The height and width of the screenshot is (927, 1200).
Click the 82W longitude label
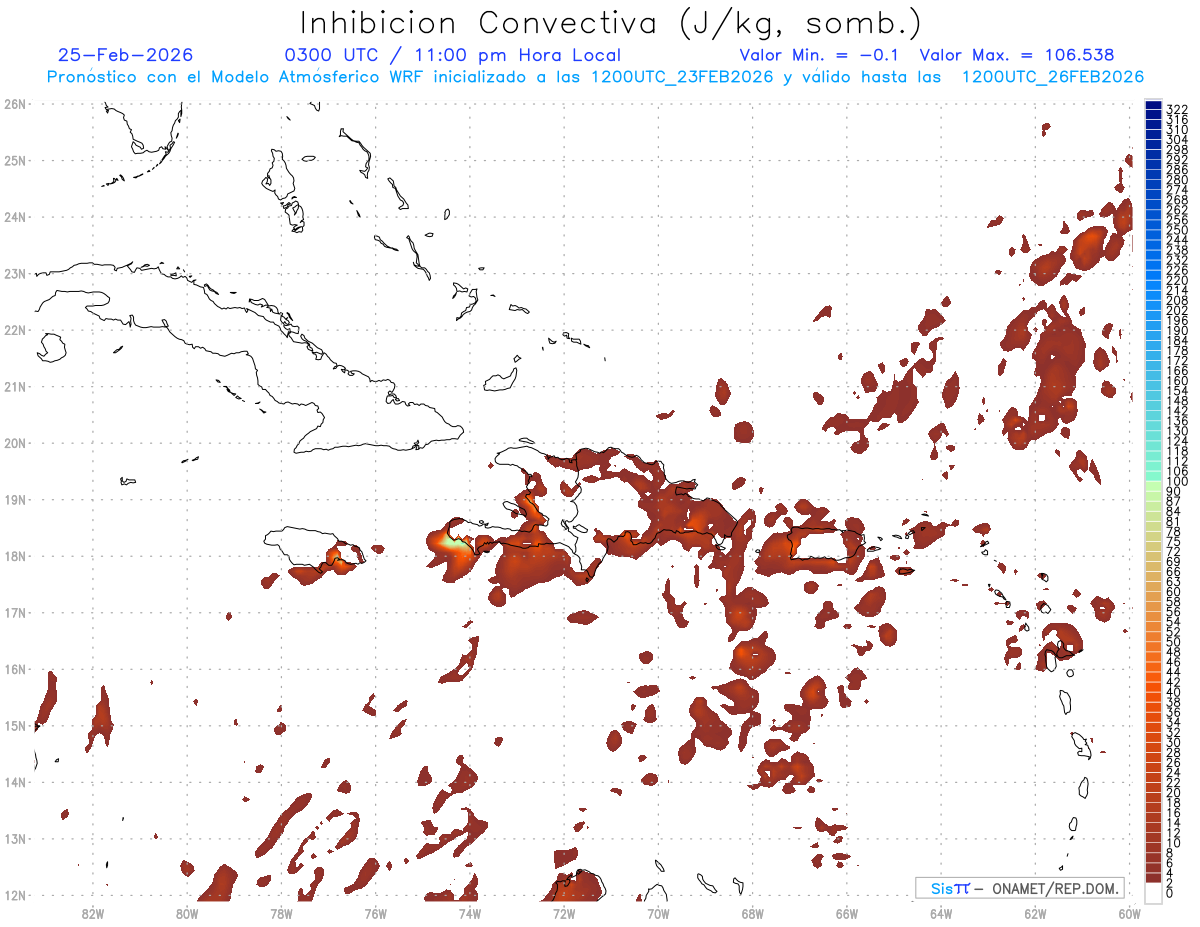coord(93,913)
